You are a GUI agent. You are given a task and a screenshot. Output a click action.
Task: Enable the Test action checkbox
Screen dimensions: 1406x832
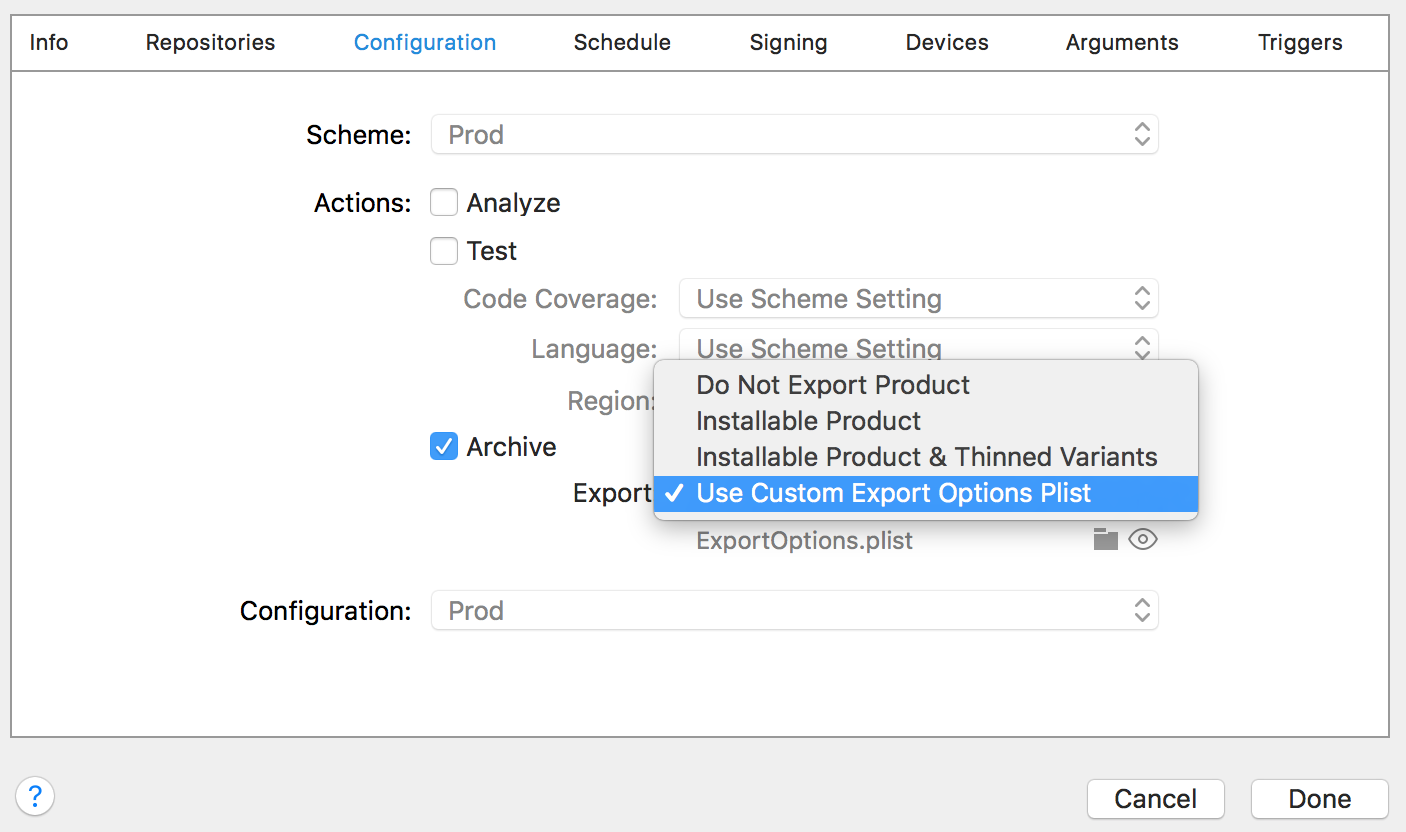[x=444, y=251]
